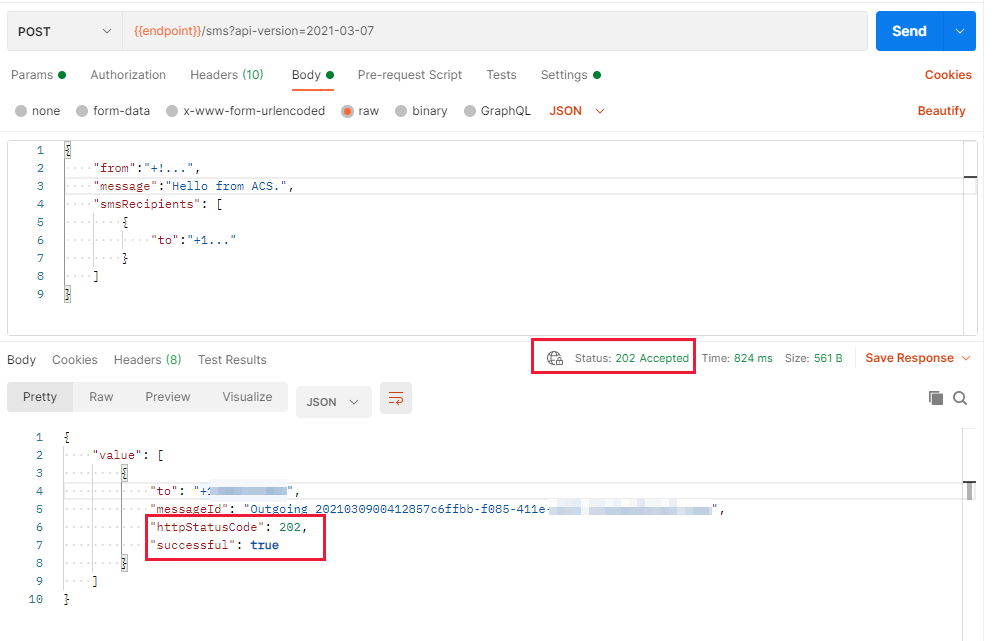Click the response body scrollbar marker
This screenshot has width=999, height=641.
click(969, 491)
